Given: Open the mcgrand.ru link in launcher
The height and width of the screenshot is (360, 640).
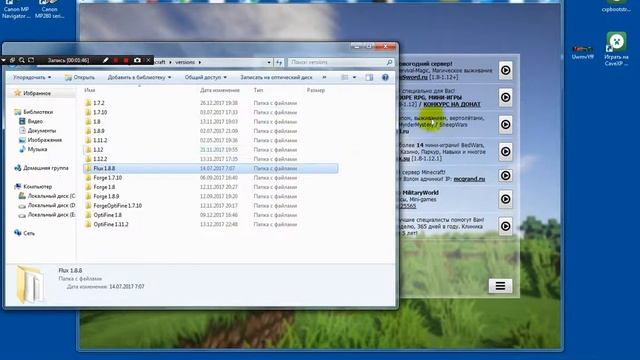Looking at the screenshot, I should click(x=469, y=179).
